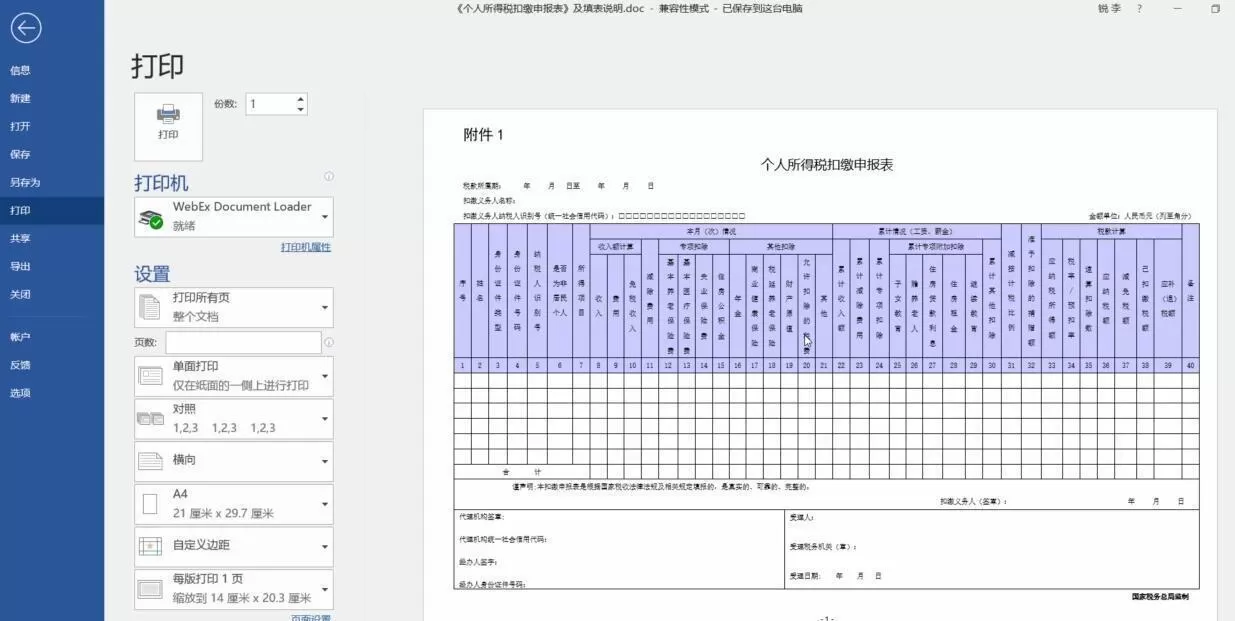Click the A4 paper size icon

tap(150, 504)
